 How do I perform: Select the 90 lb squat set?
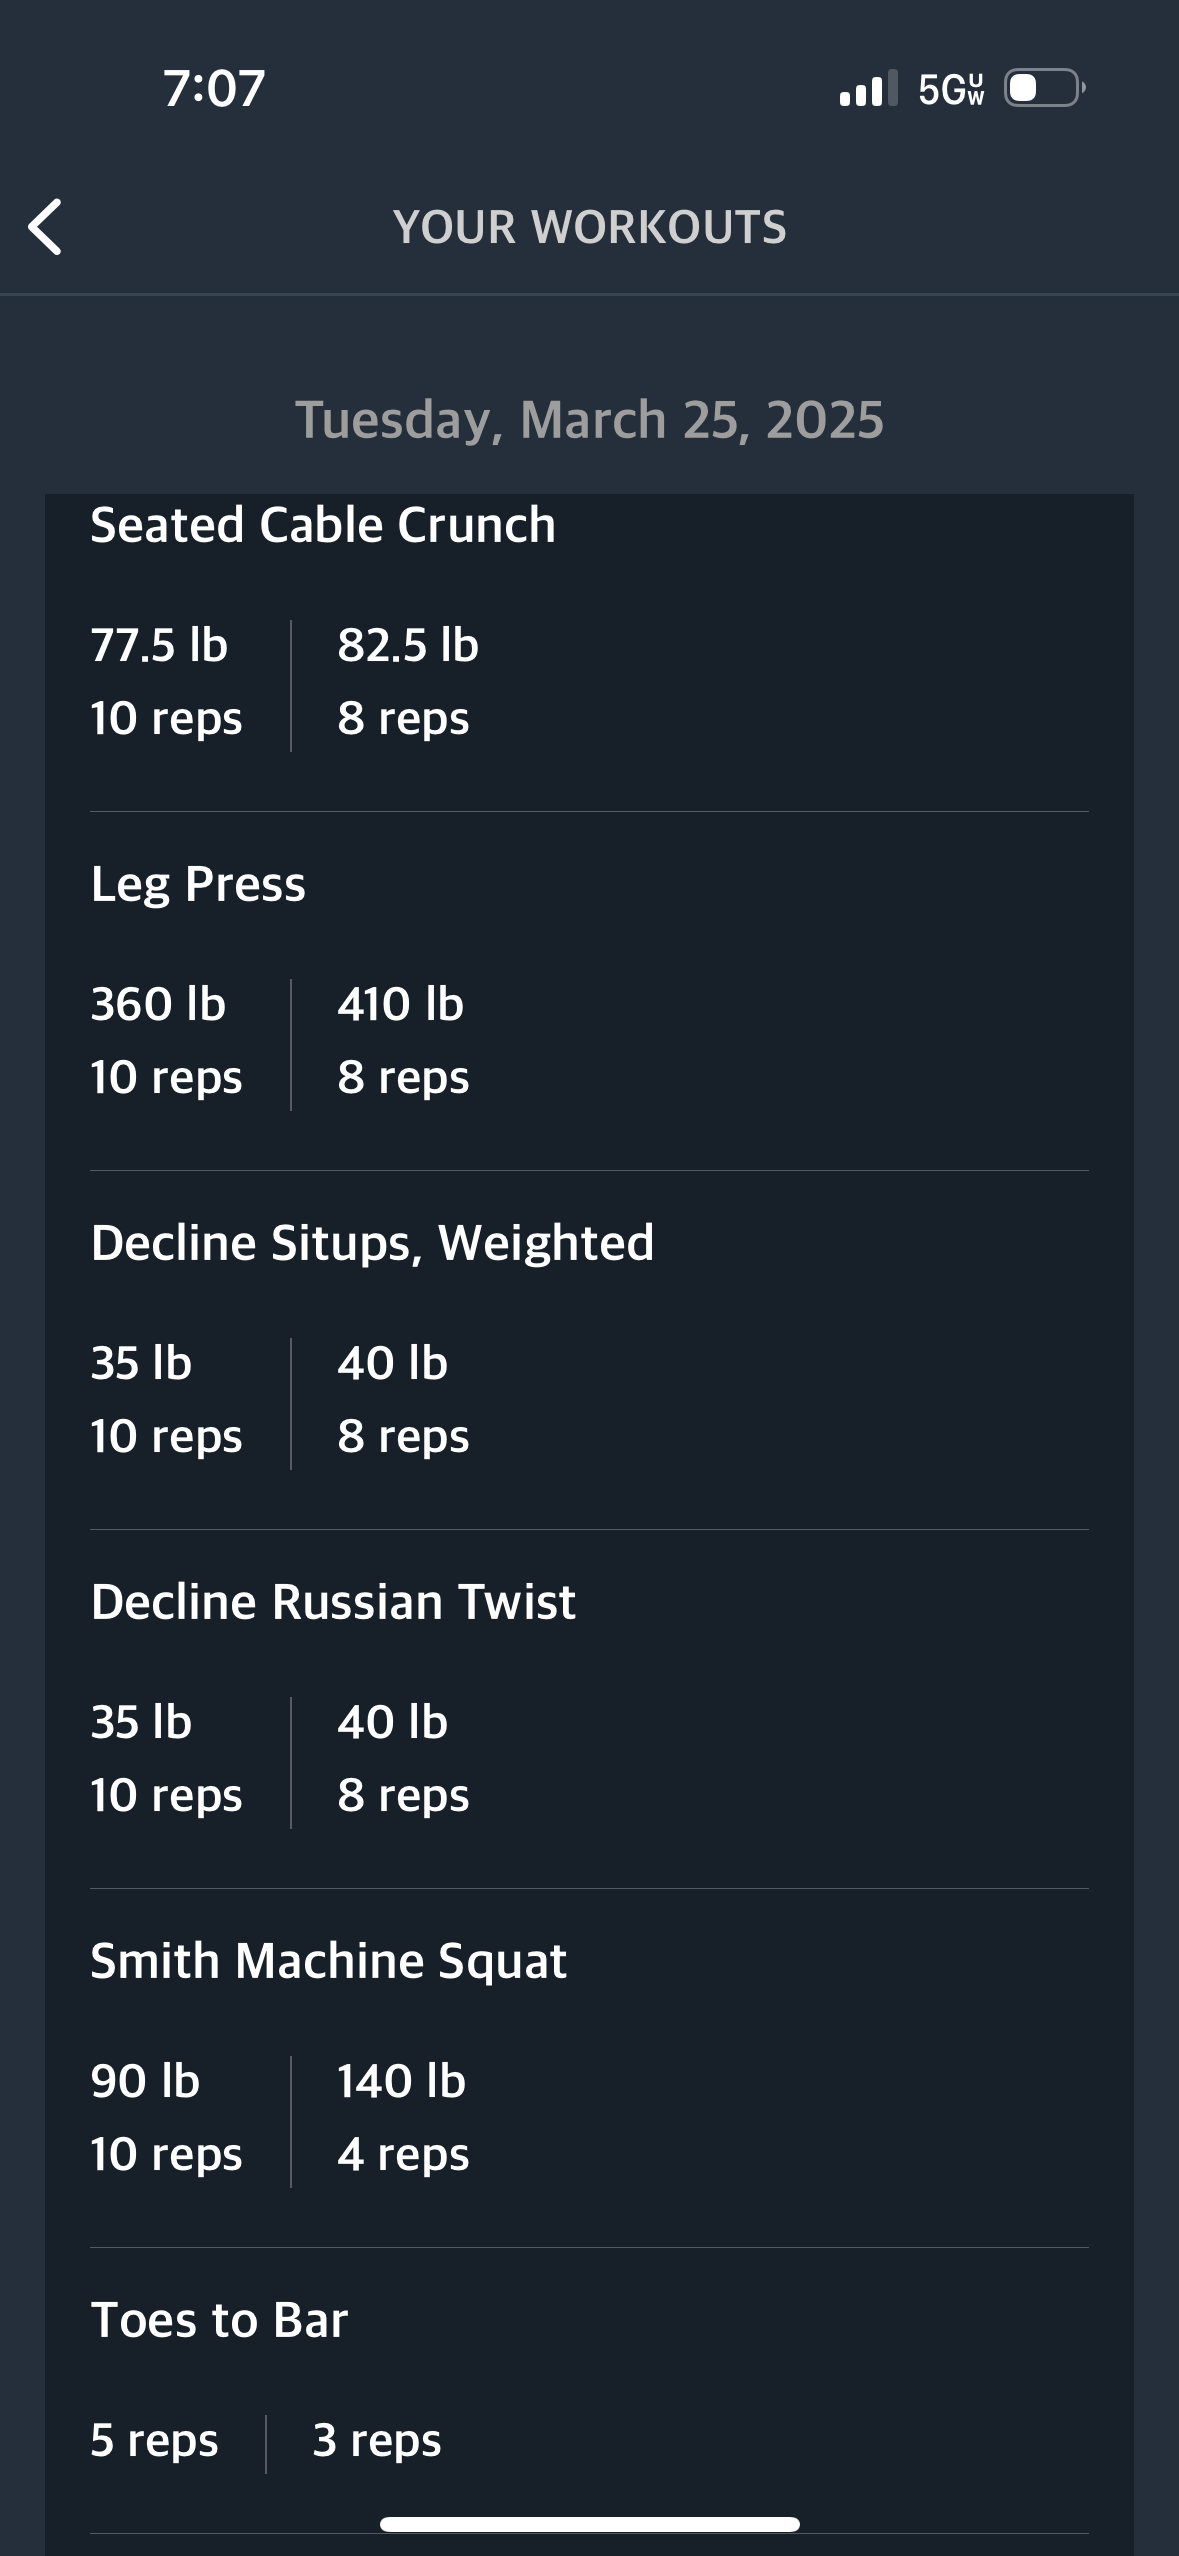coord(166,2118)
